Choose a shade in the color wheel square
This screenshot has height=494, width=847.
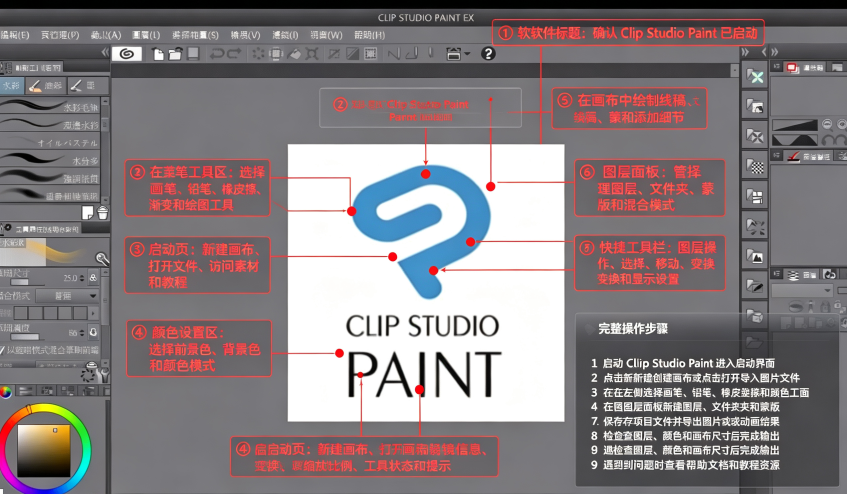(x=44, y=450)
